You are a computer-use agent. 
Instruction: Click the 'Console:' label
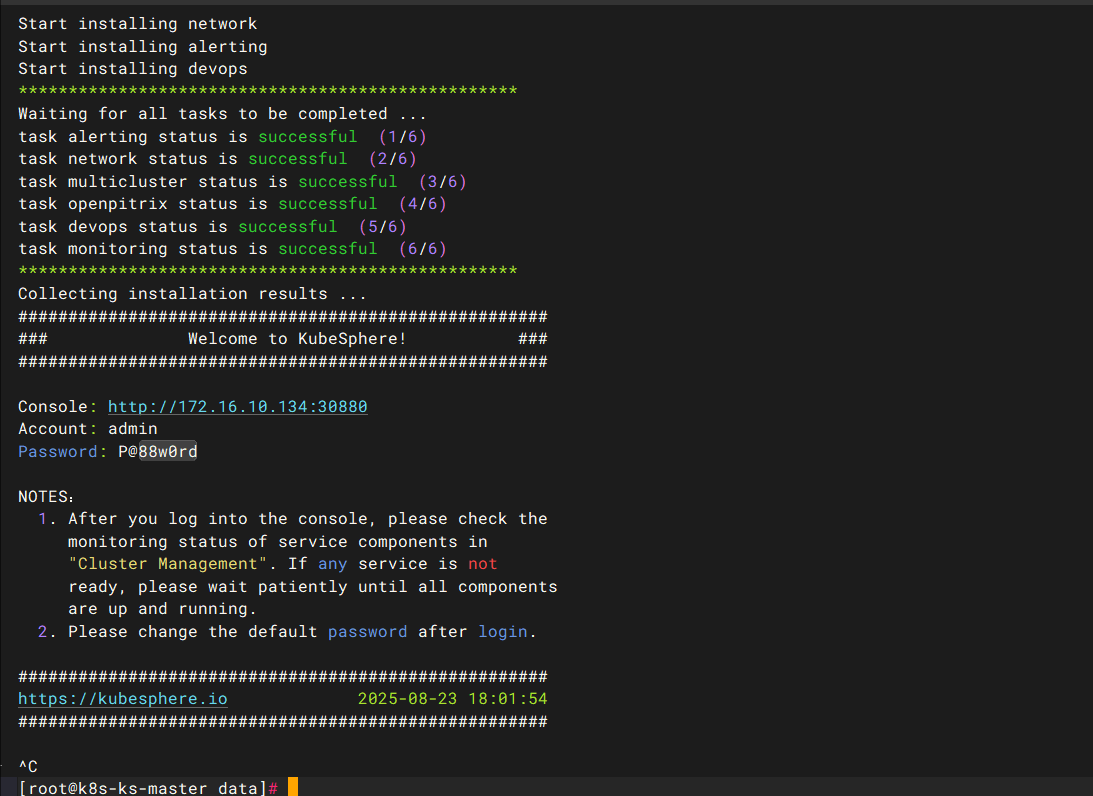pos(58,406)
